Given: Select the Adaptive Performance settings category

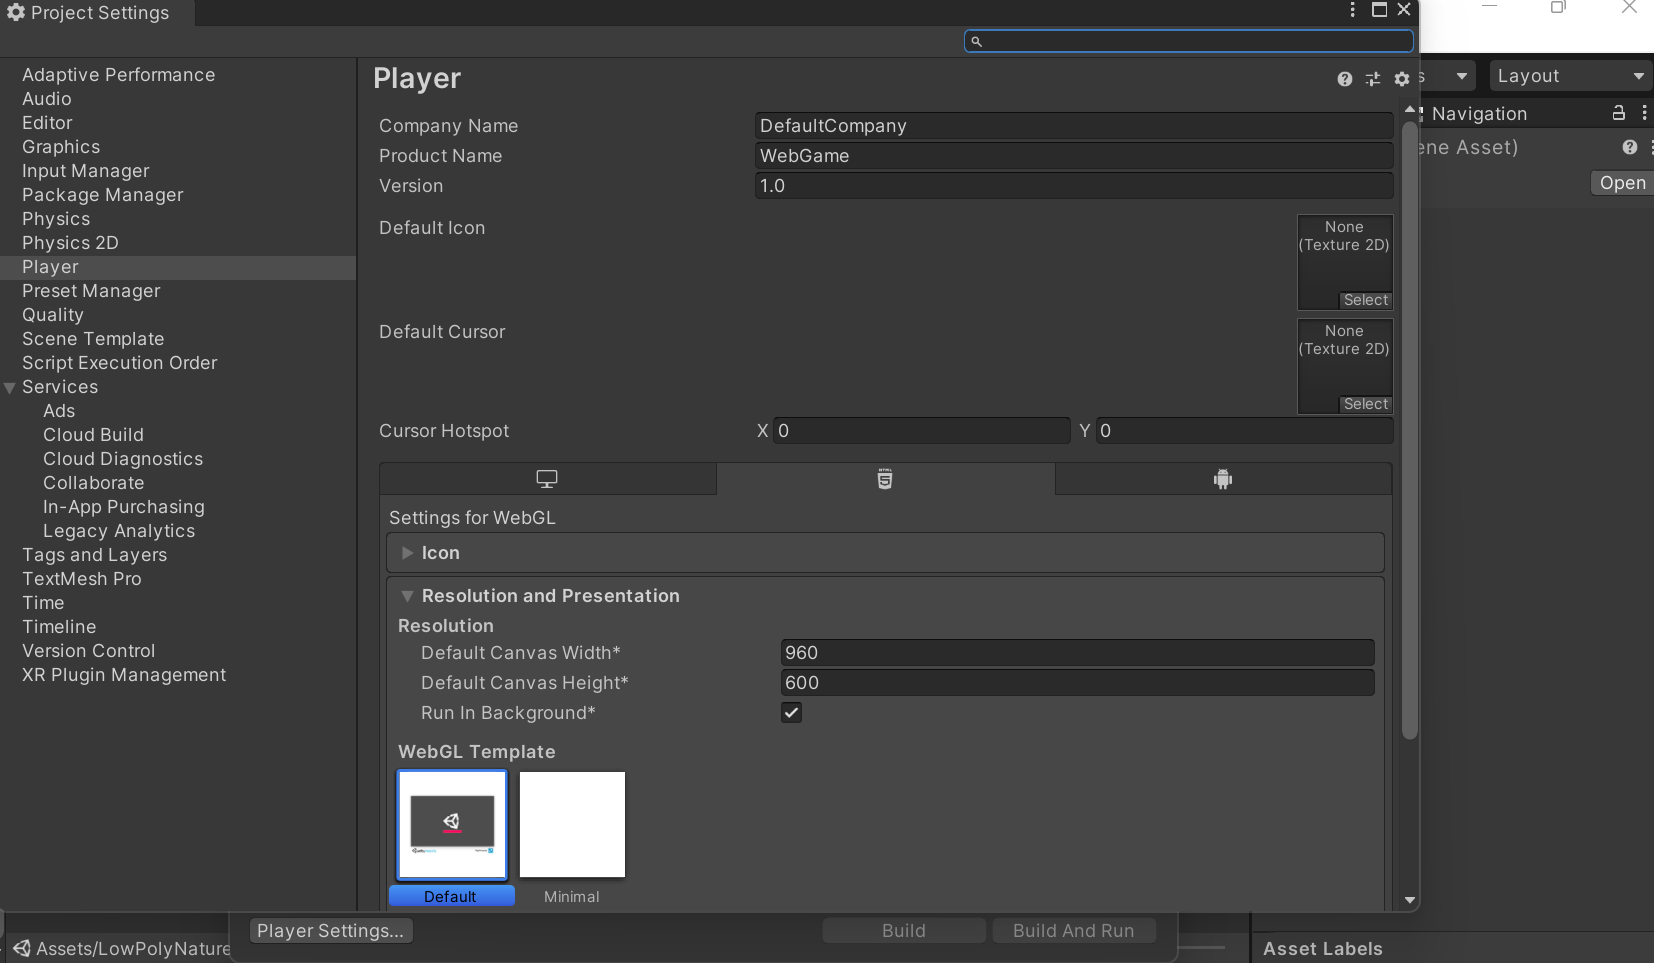Looking at the screenshot, I should click(118, 75).
